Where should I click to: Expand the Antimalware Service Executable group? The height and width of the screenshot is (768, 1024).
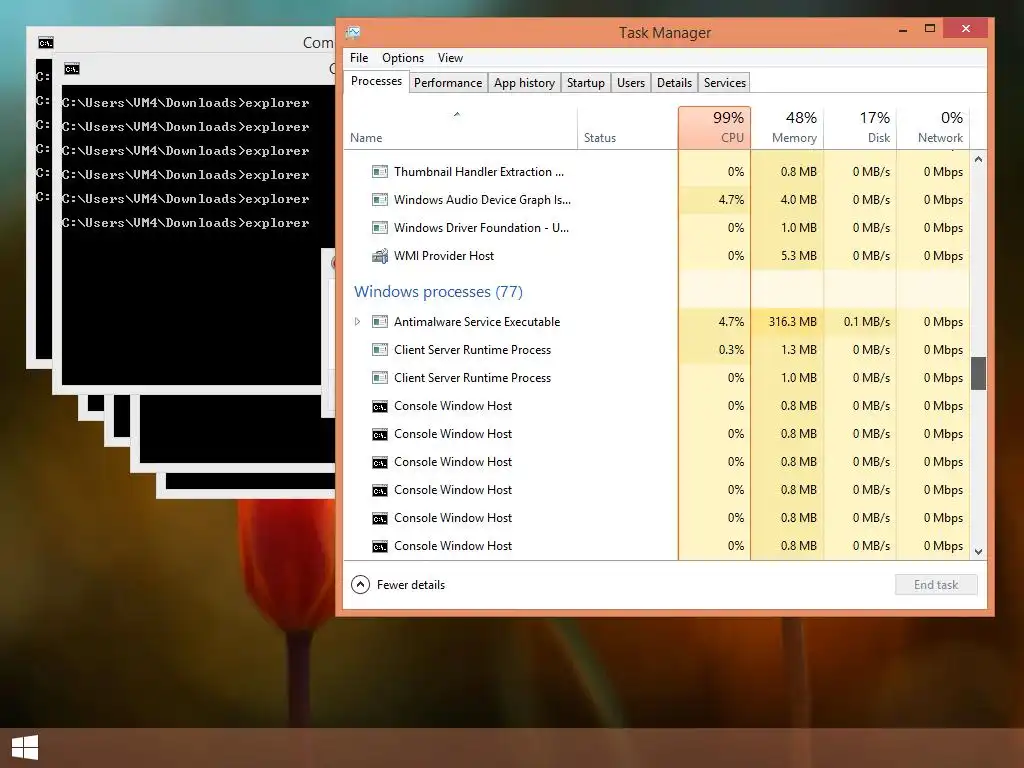(357, 321)
